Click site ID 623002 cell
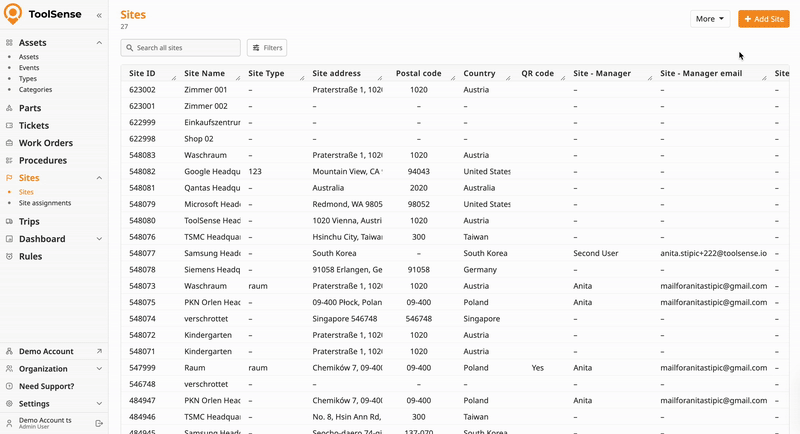Image resolution: width=800 pixels, height=434 pixels. click(142, 90)
